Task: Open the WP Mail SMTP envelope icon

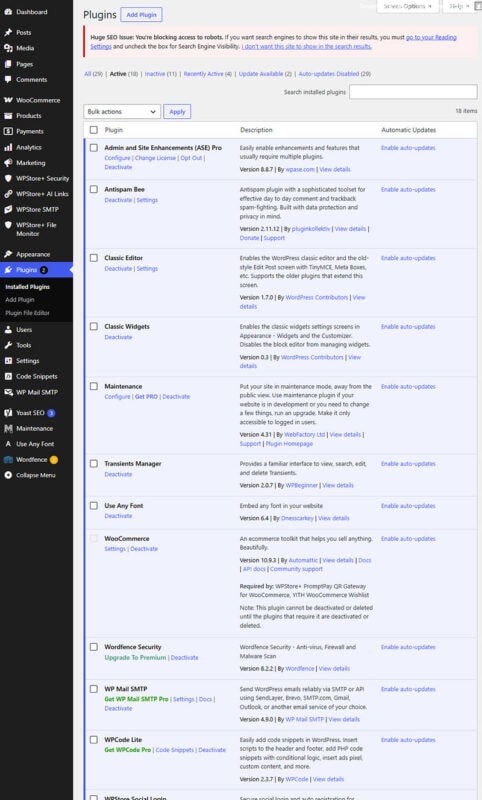Action: (8, 392)
